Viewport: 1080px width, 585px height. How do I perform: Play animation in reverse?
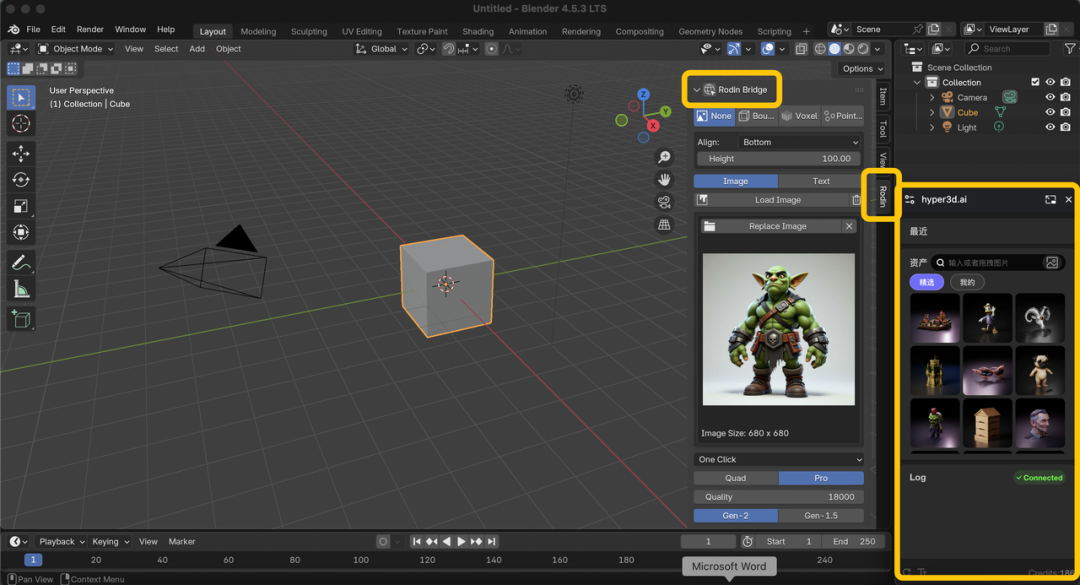[446, 542]
